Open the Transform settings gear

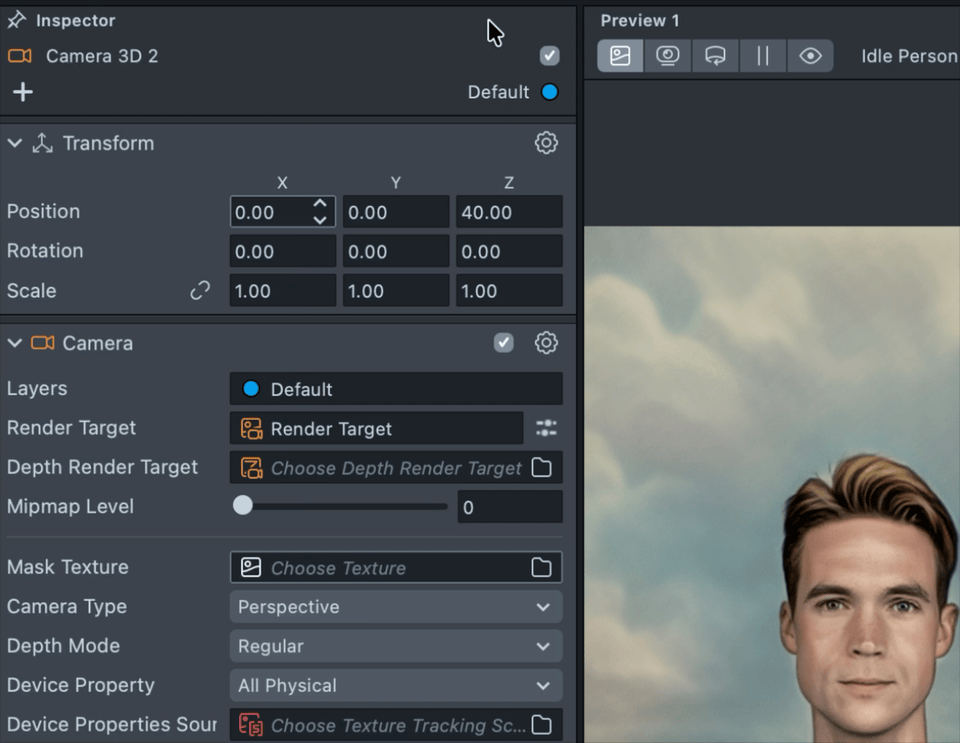(x=546, y=143)
